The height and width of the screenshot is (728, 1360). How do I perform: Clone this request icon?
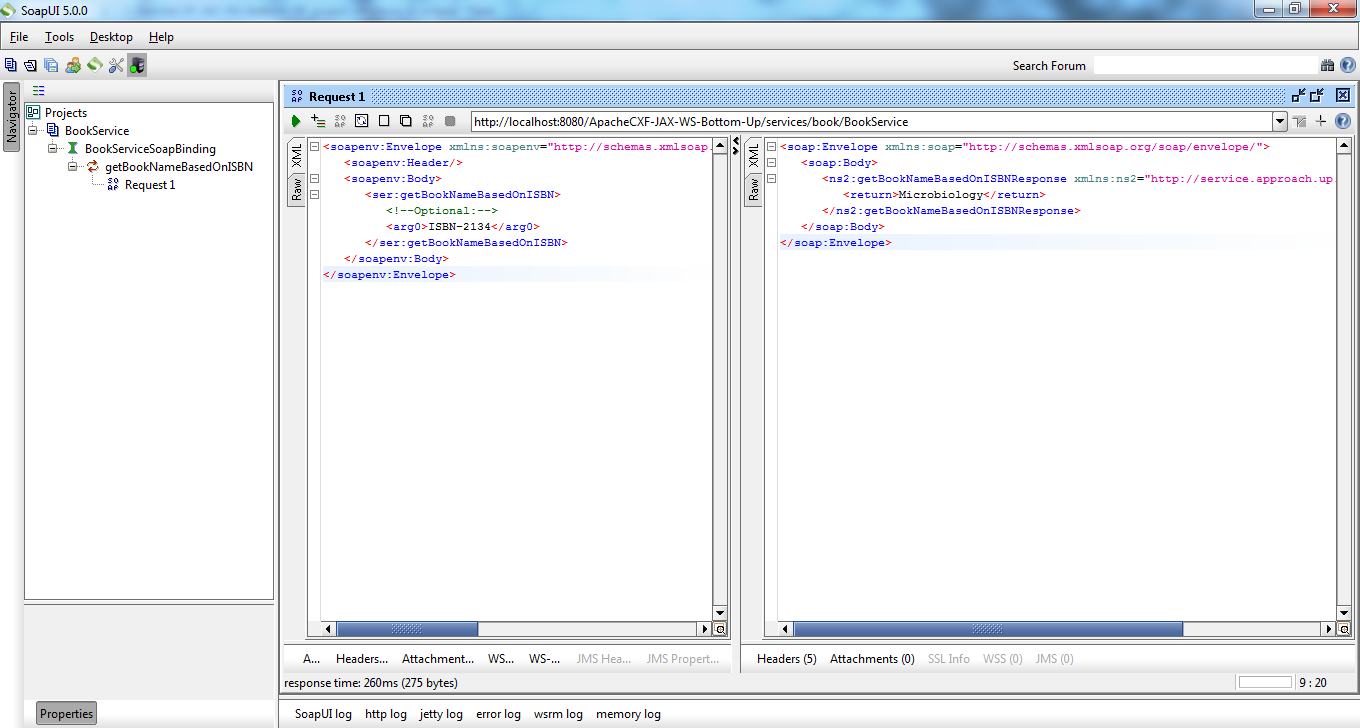click(406, 121)
